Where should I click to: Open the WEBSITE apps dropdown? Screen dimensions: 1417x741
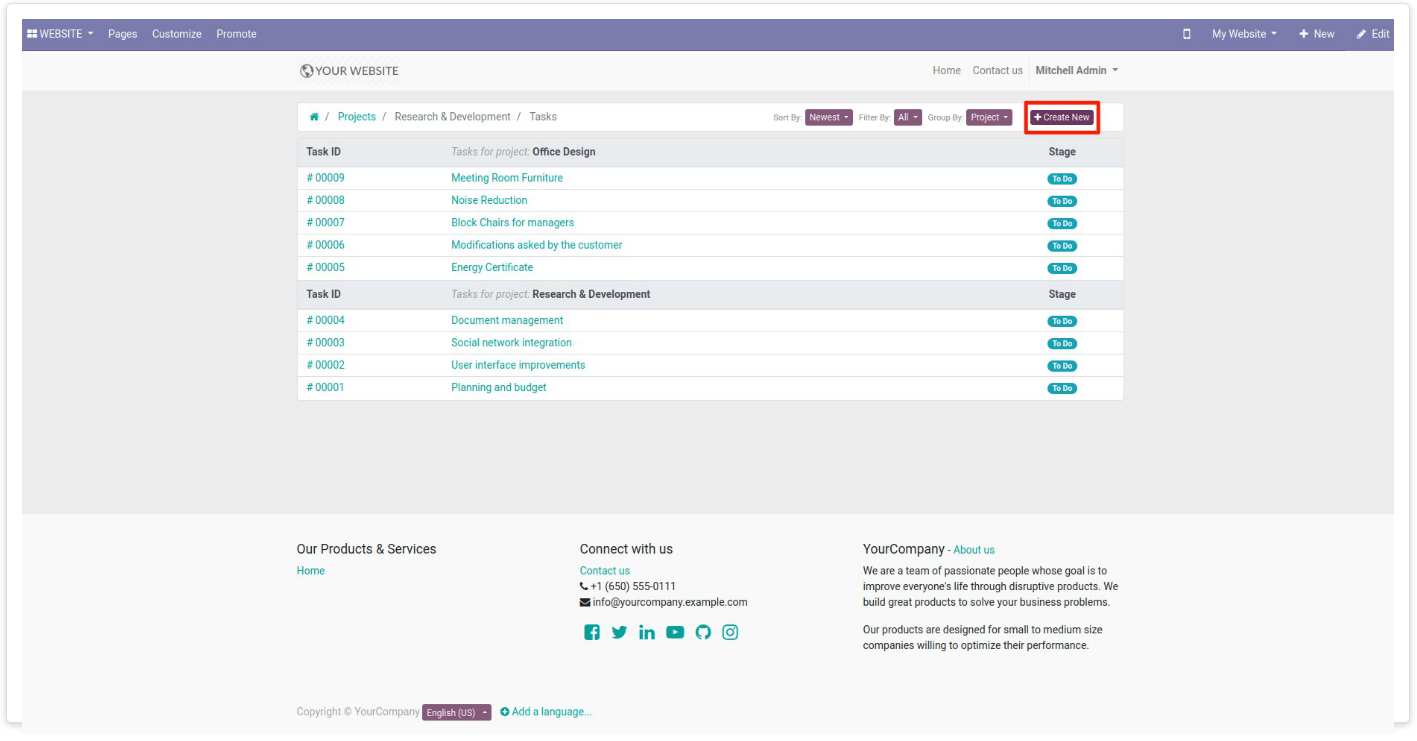(x=60, y=34)
